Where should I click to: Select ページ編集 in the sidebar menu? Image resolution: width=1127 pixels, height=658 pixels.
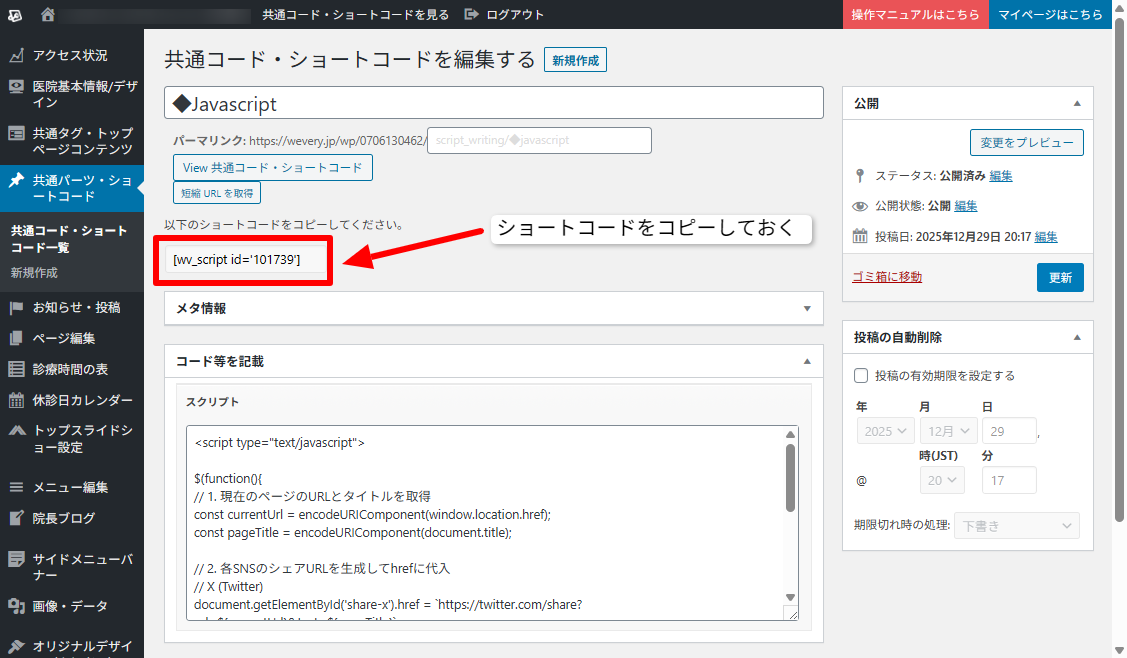(x=64, y=338)
